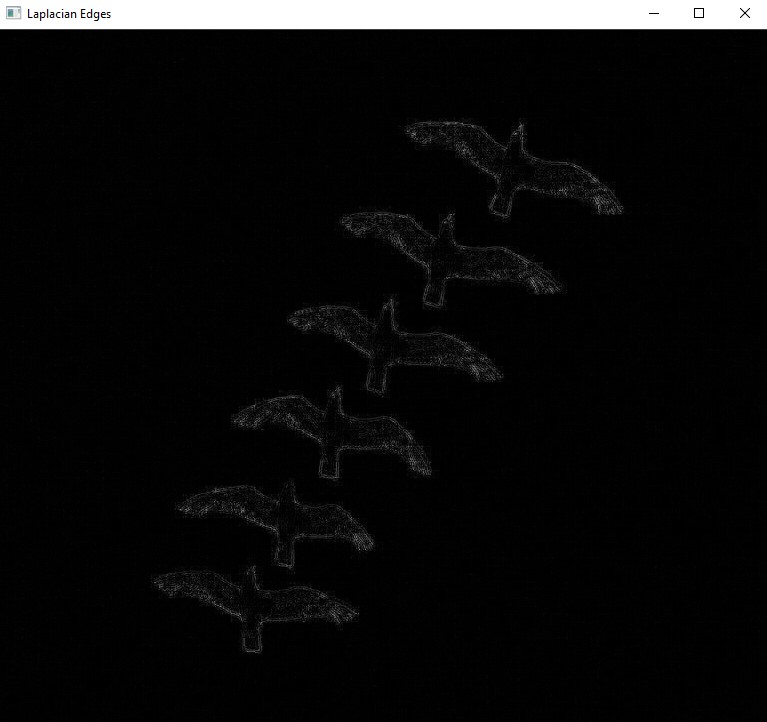Click the body of the fifth bird from top

[287, 518]
